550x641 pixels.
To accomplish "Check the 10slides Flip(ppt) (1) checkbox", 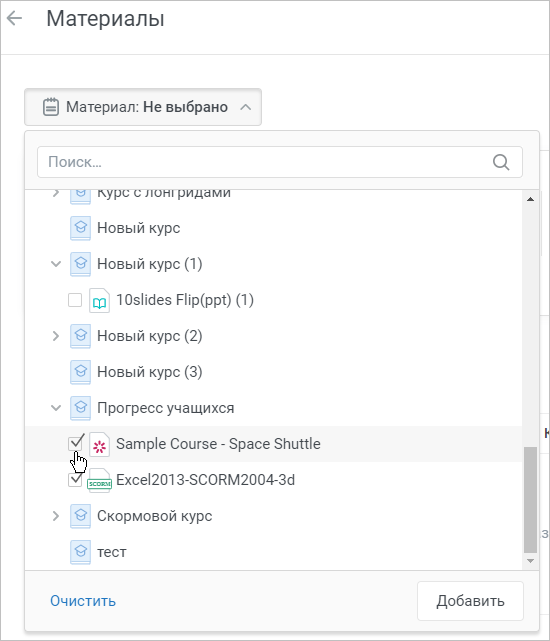I will pos(75,300).
